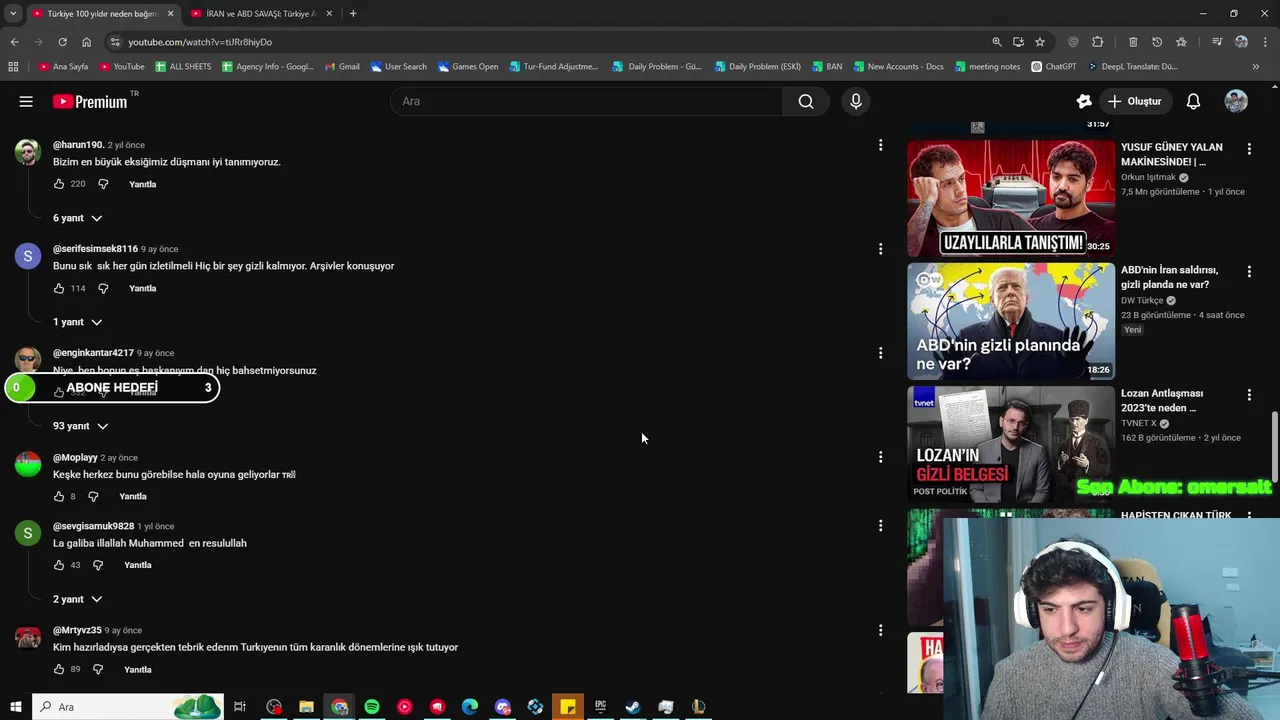This screenshot has width=1280, height=720.
Task: Open options menu for @Mrtyvz35 comment
Action: coord(880,630)
